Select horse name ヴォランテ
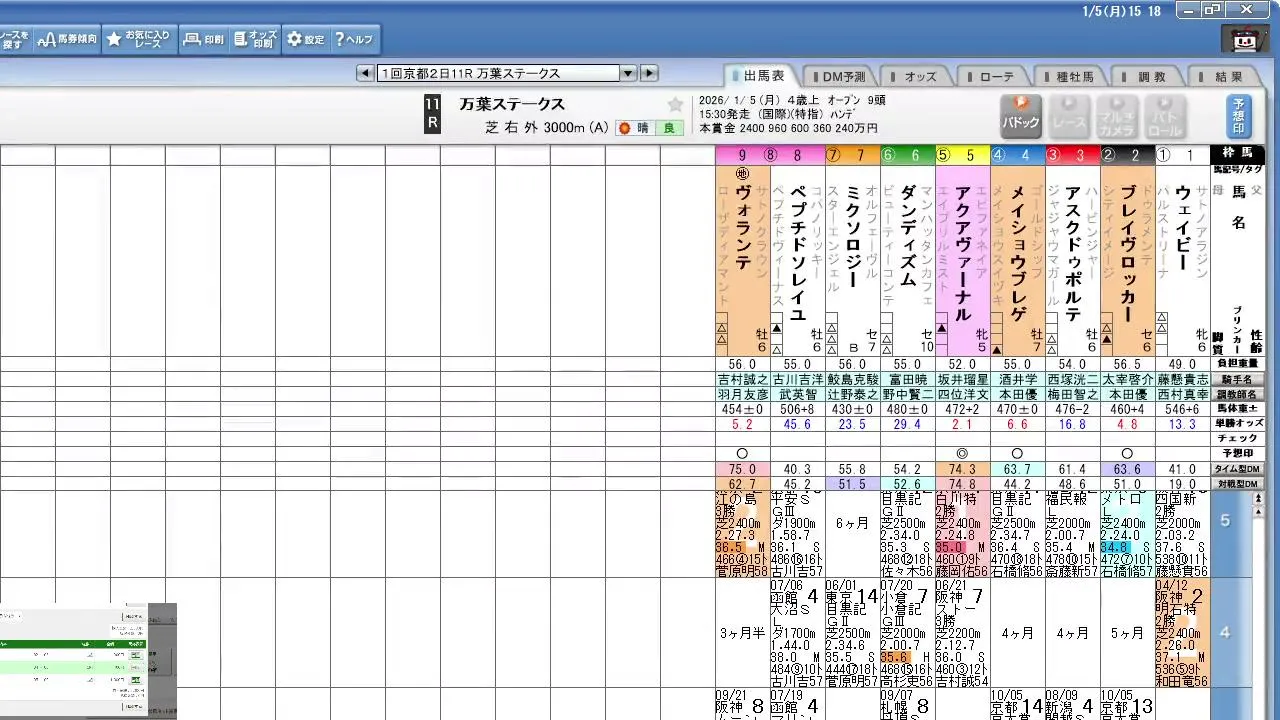Screen dimensions: 1280x720 point(742,229)
